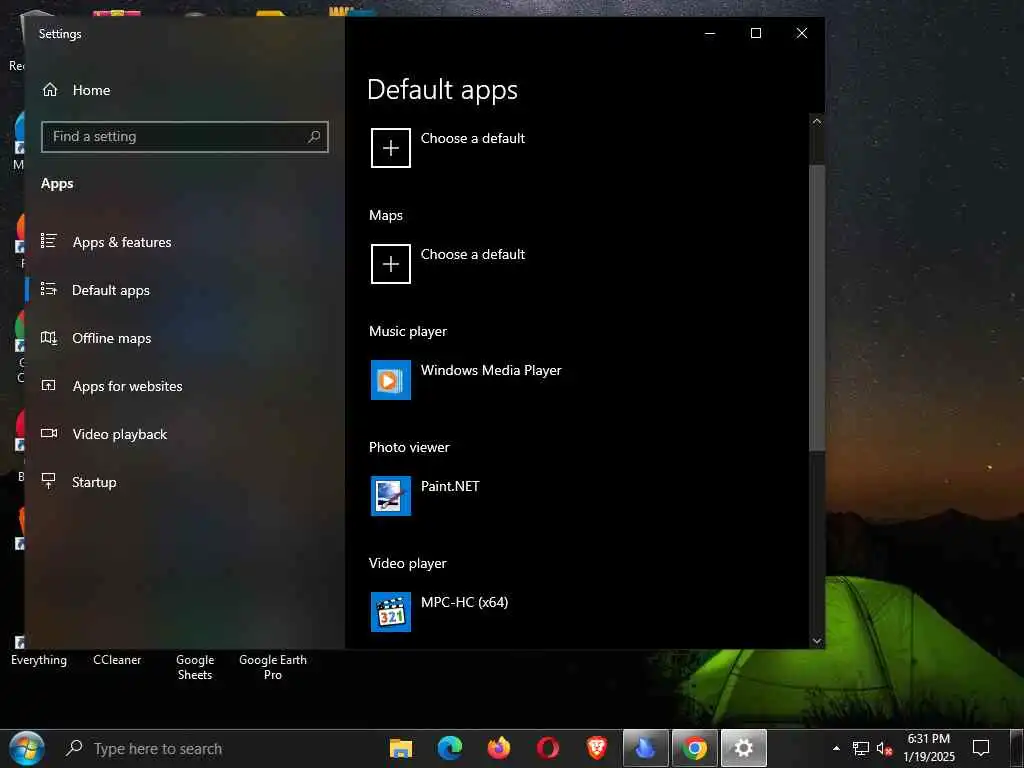
Task: Select the Google Sheets desktop shortcut
Action: [x=195, y=667]
